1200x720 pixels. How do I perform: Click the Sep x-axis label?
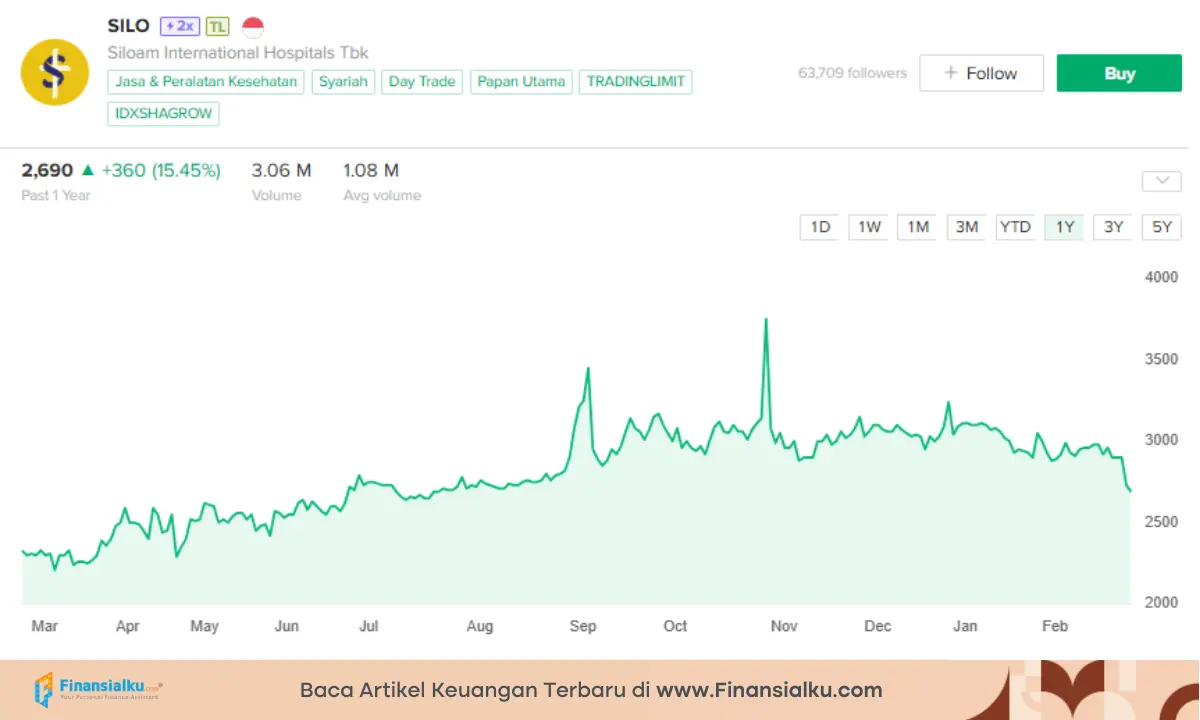(x=583, y=626)
